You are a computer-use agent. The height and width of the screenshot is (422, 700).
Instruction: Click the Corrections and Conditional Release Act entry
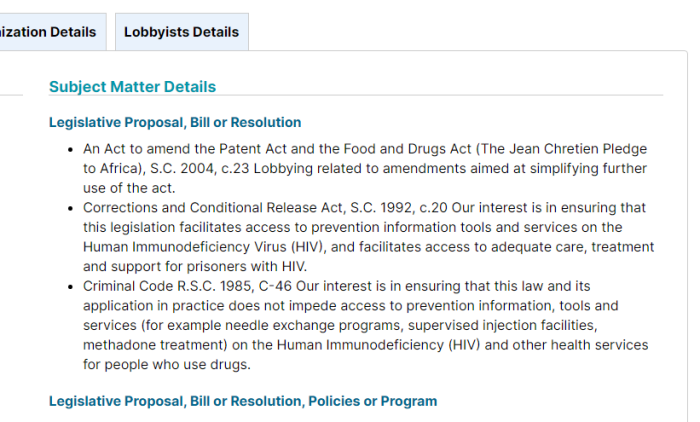(368, 237)
